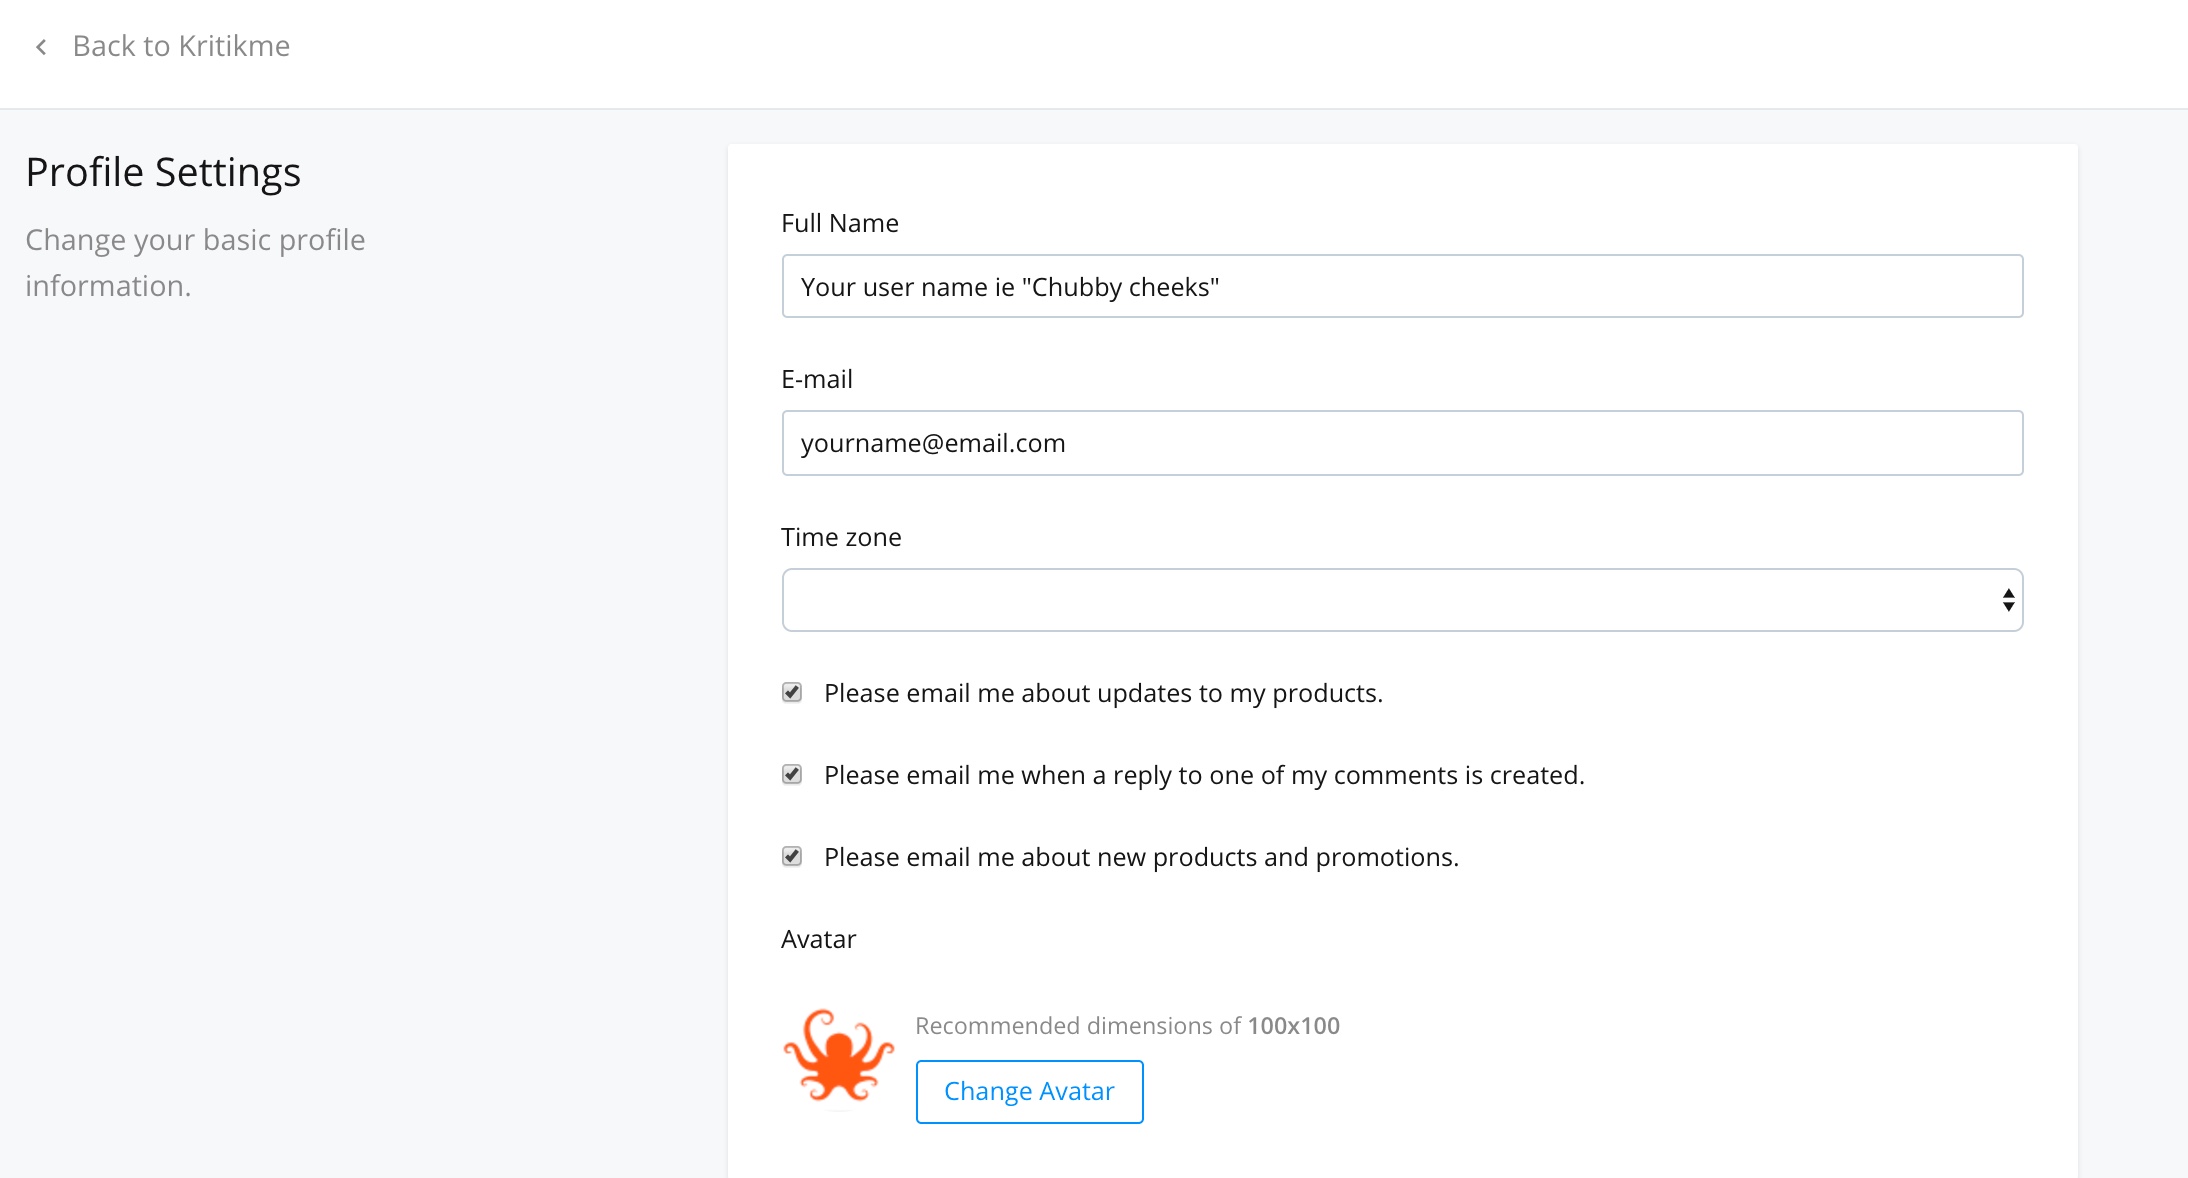Image resolution: width=2188 pixels, height=1178 pixels.
Task: Uncheck email updates to my products
Action: click(x=792, y=692)
